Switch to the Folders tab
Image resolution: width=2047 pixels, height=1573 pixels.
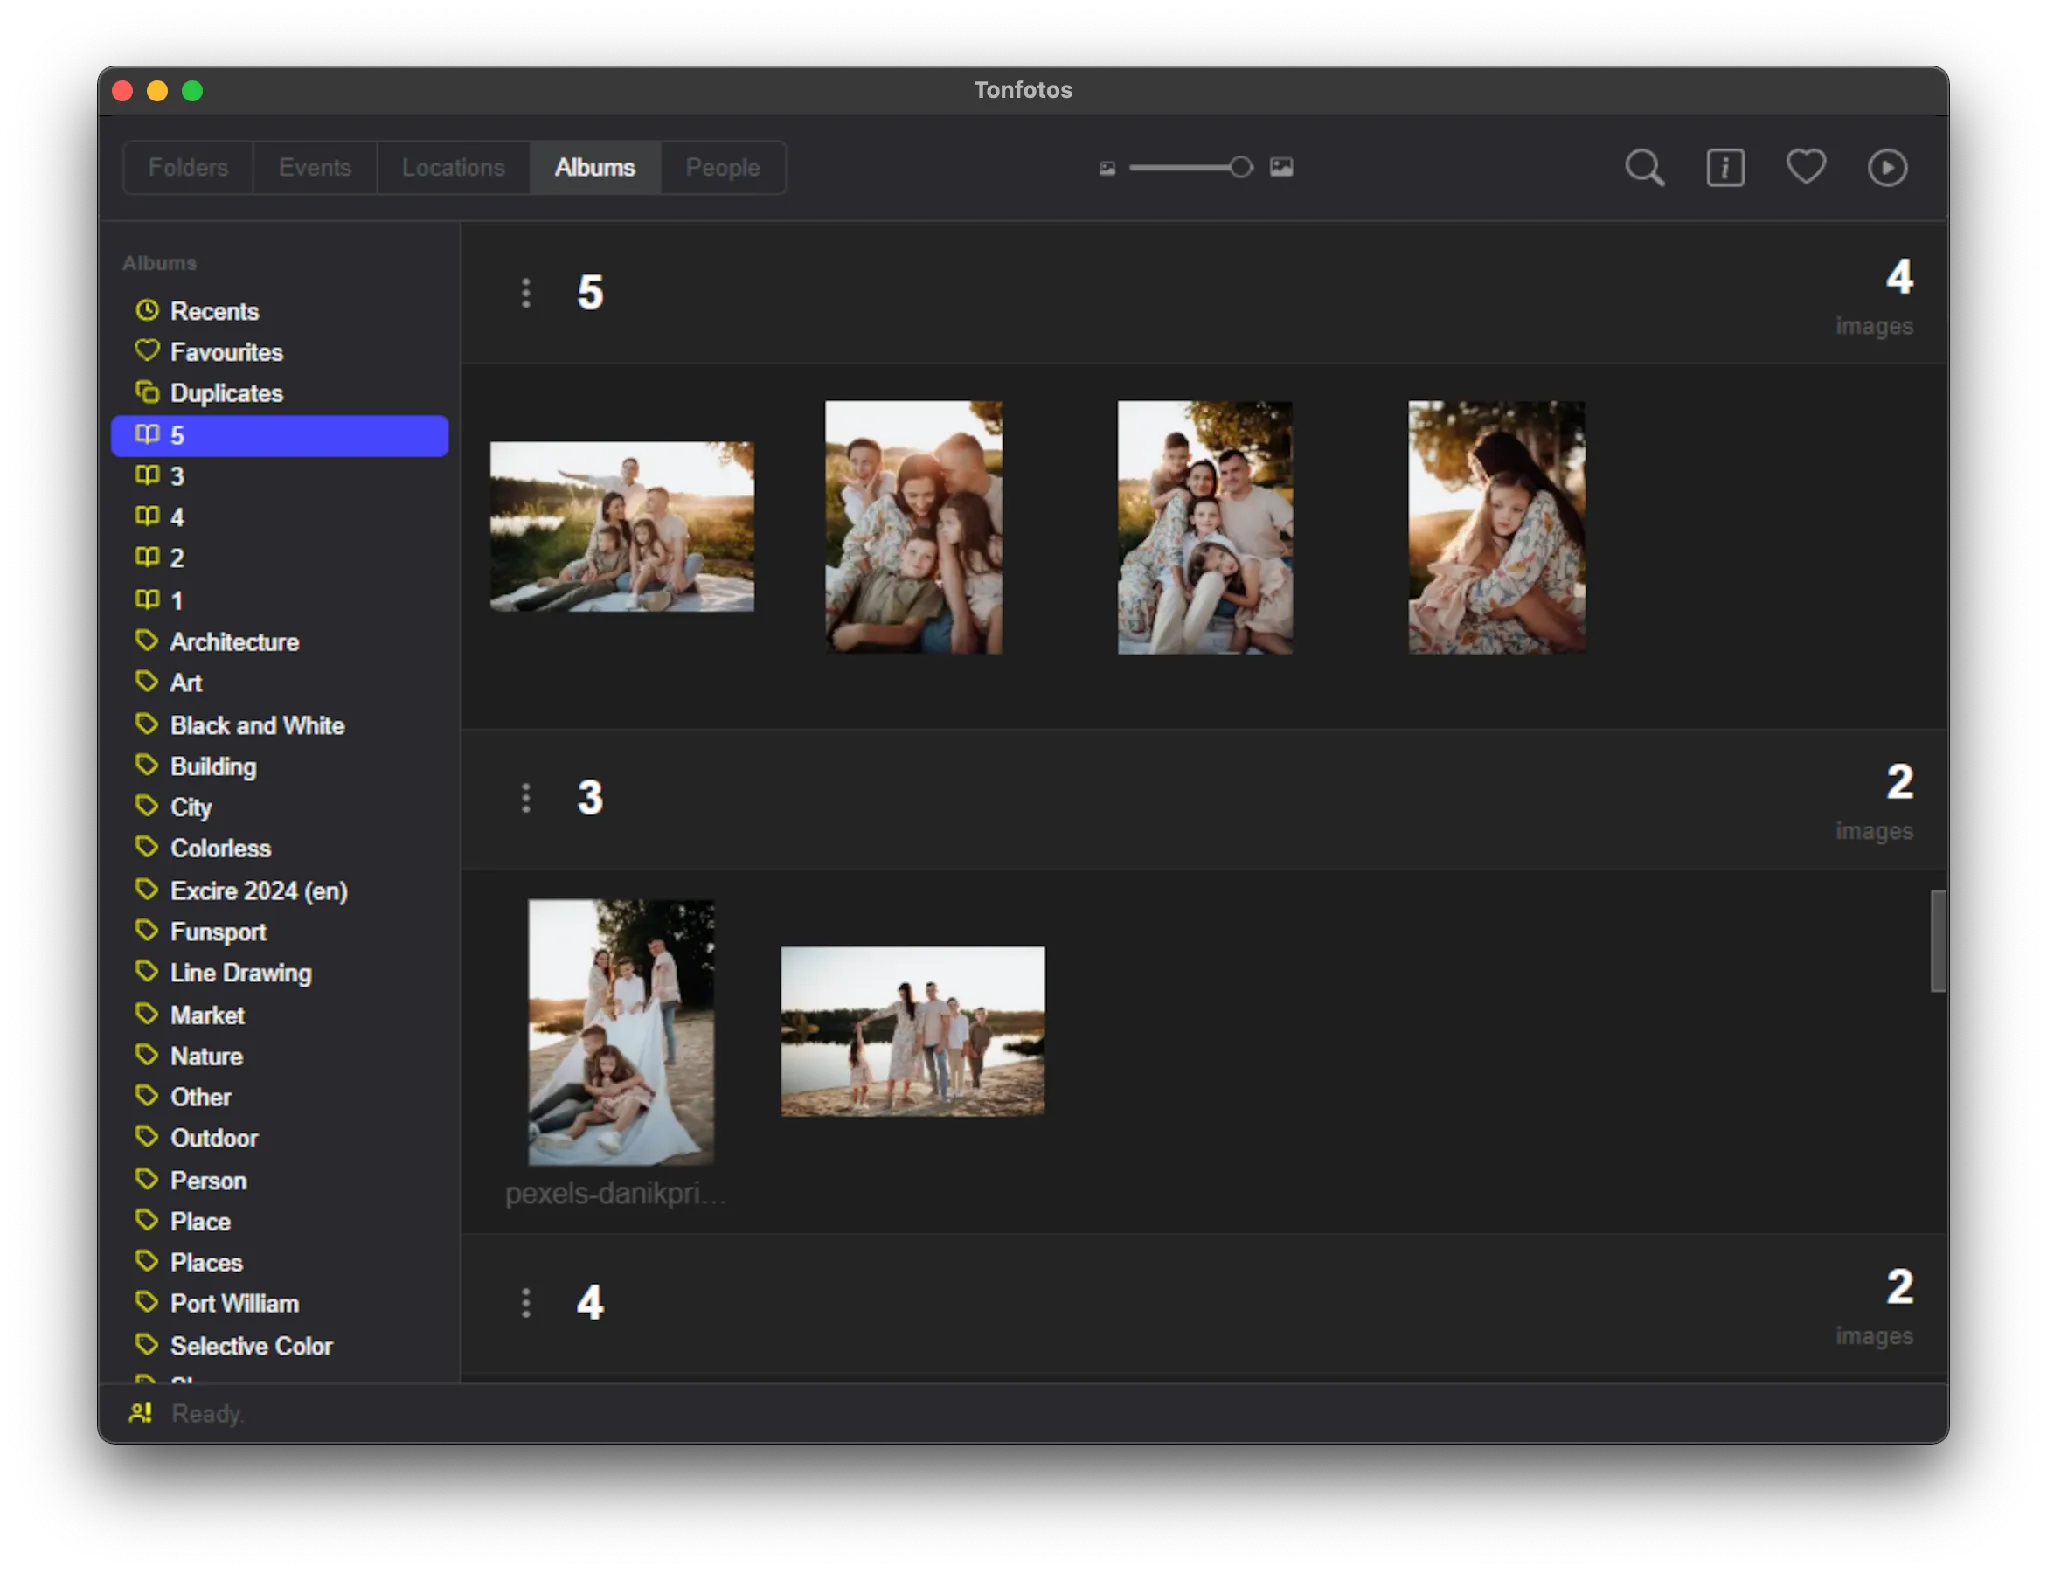[188, 168]
